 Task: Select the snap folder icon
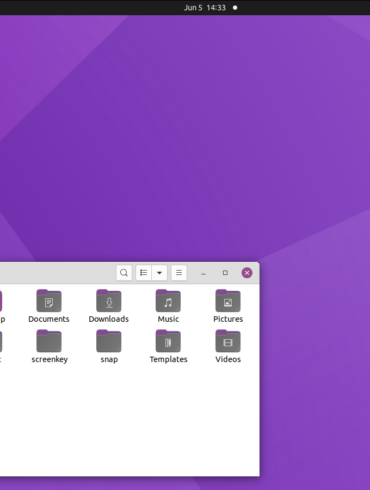109,341
